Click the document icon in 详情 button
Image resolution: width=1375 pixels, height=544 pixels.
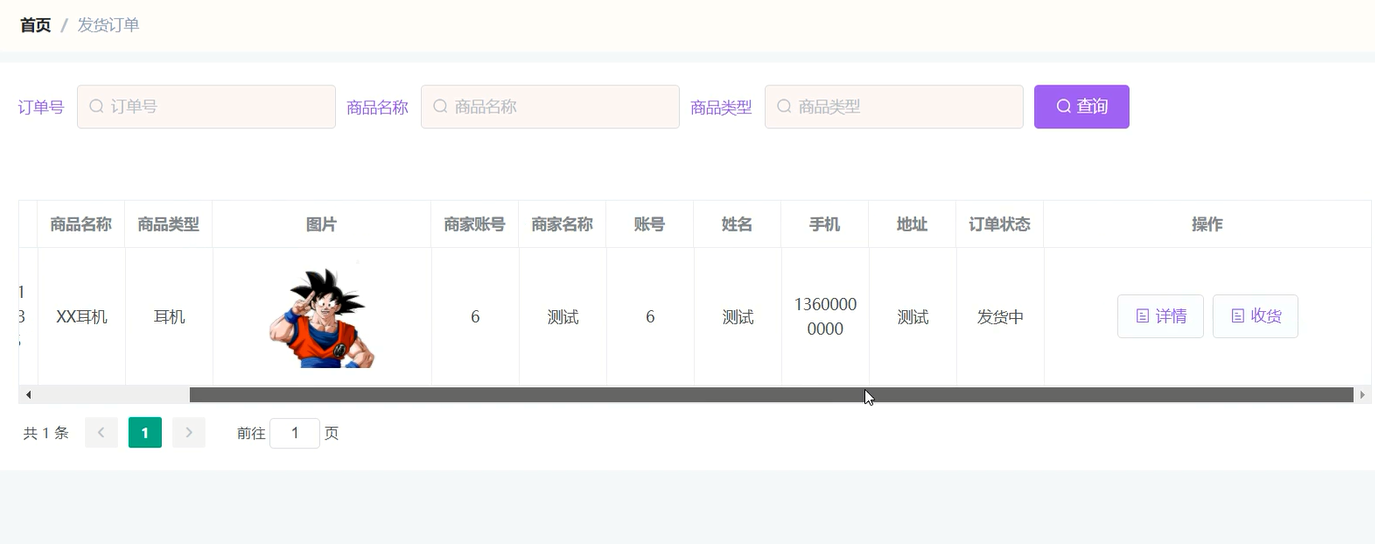coord(1142,316)
